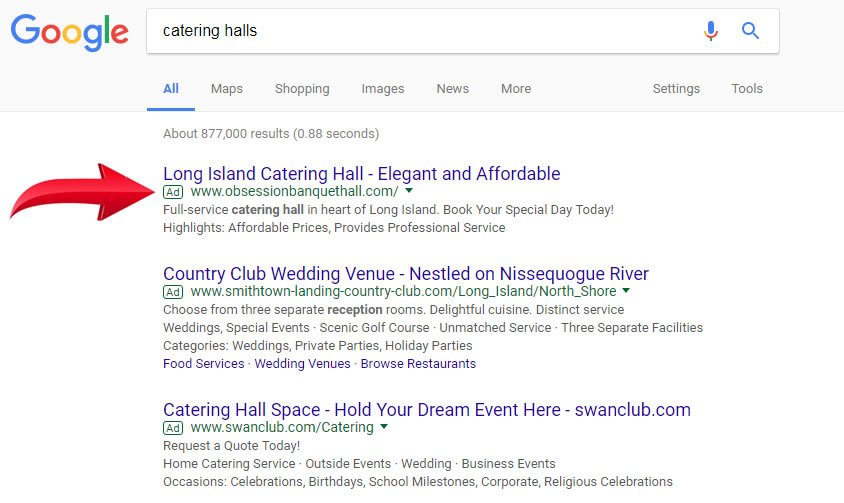Open the News tab
844x503 pixels.
(x=453, y=89)
